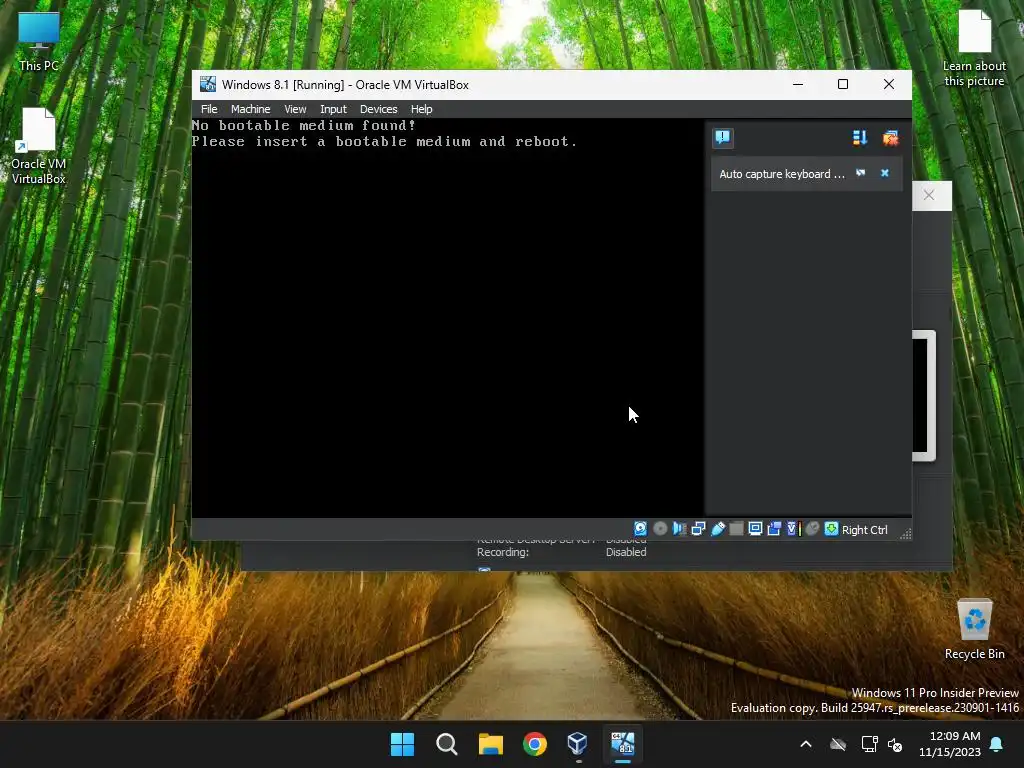This screenshot has width=1024, height=768.
Task: Click the mouse integration status icon
Action: tap(812, 529)
